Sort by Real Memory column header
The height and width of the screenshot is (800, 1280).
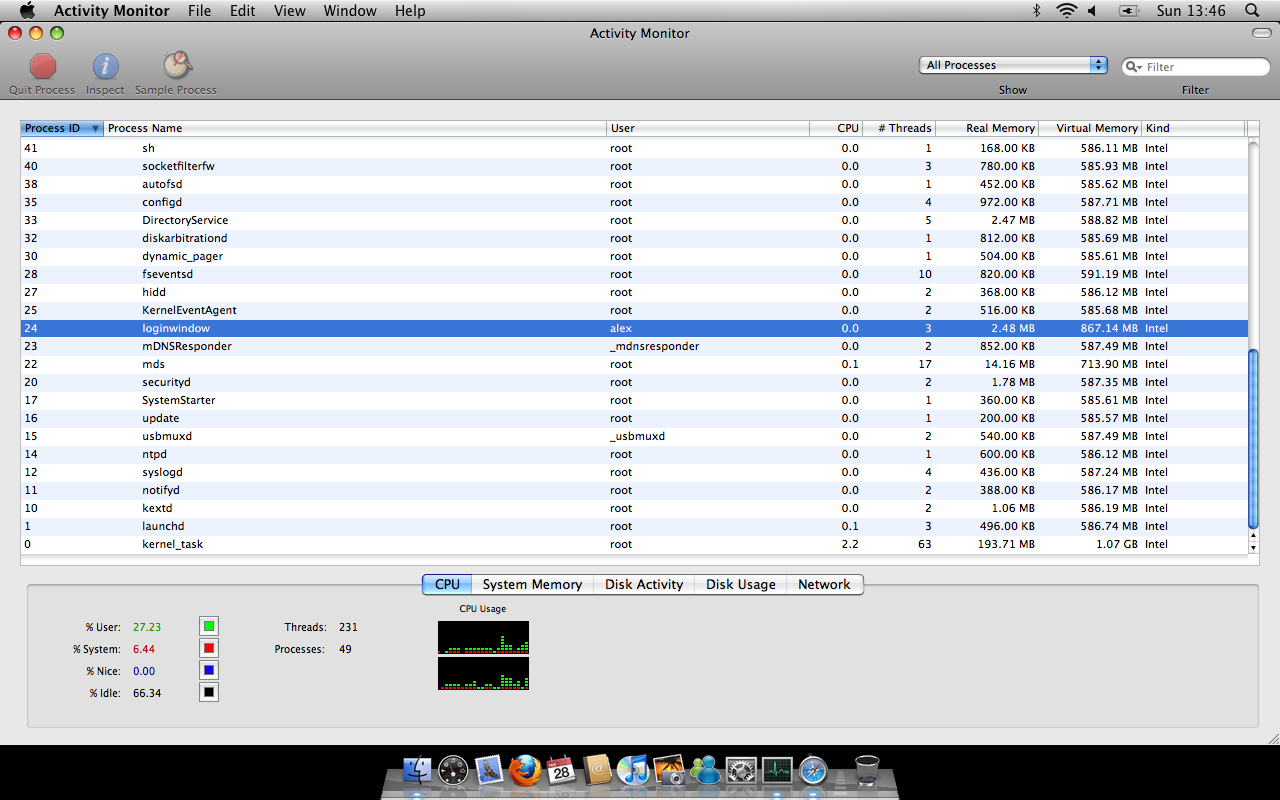coord(987,128)
